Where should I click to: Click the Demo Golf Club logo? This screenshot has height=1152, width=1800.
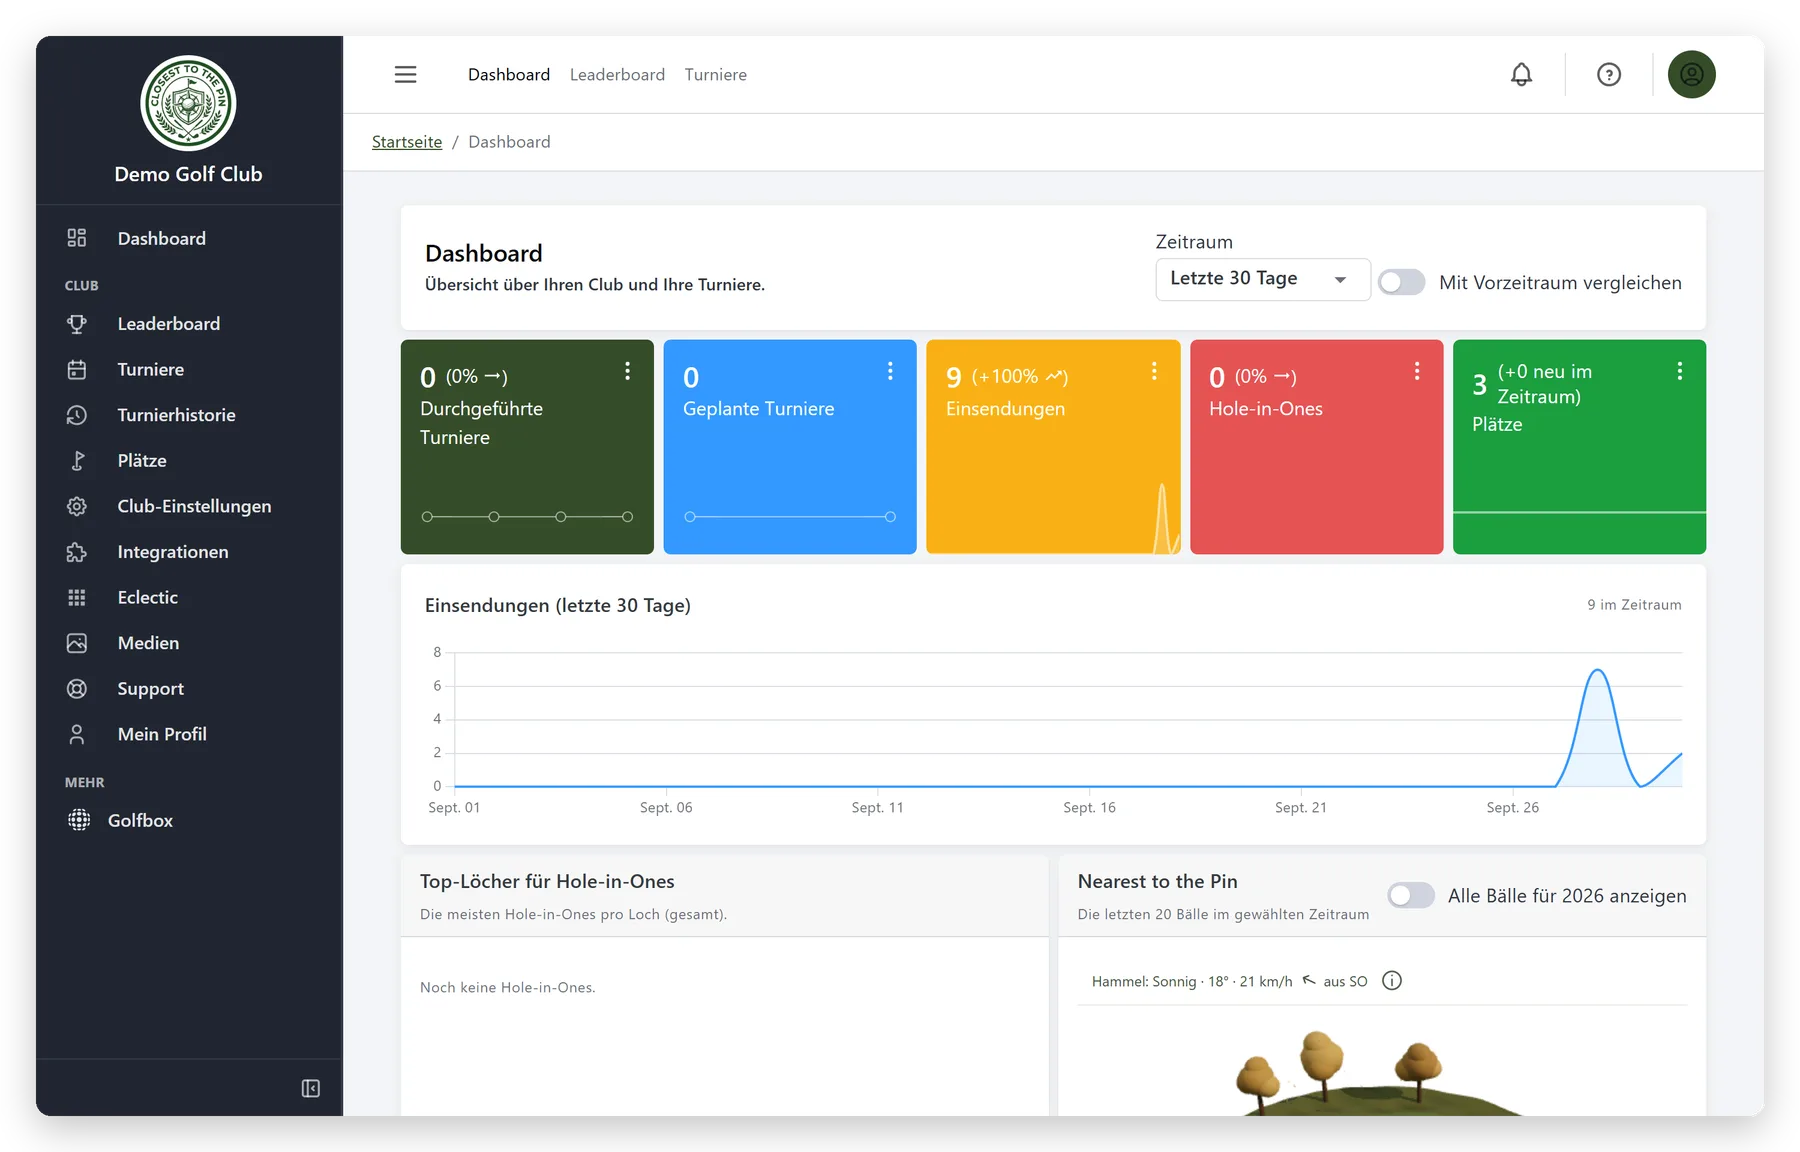point(188,103)
